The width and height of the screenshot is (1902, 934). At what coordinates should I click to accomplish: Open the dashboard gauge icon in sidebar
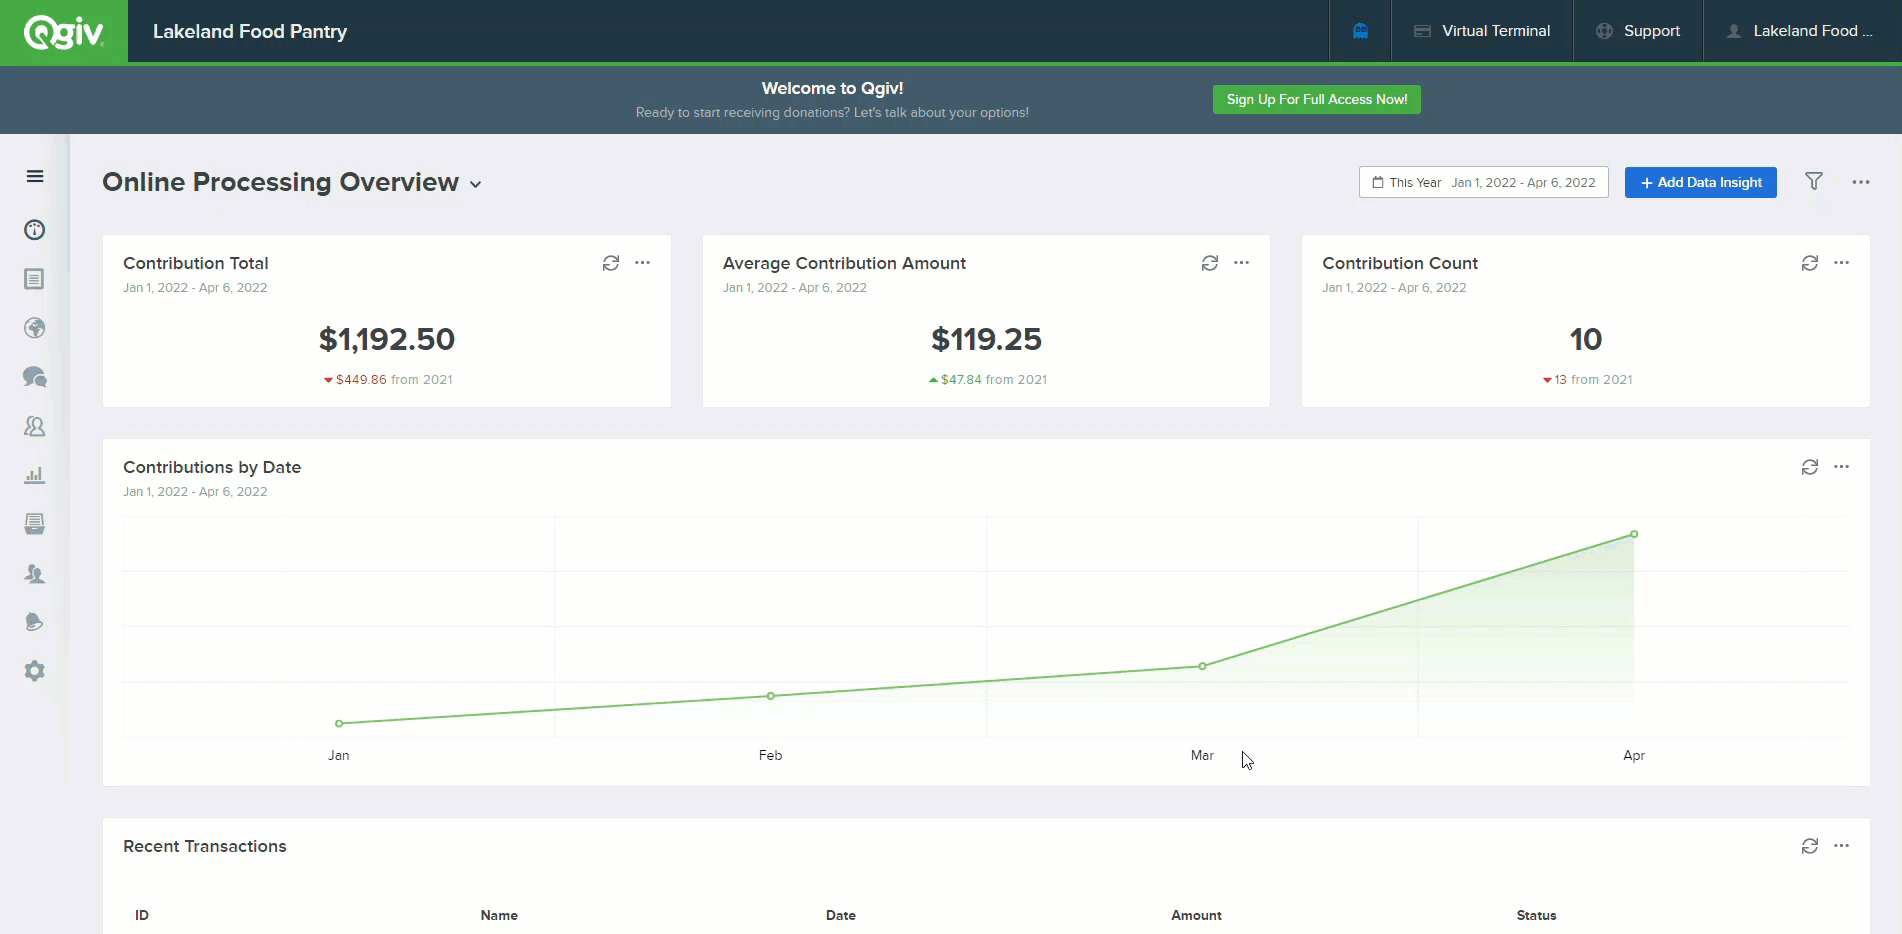[35, 230]
